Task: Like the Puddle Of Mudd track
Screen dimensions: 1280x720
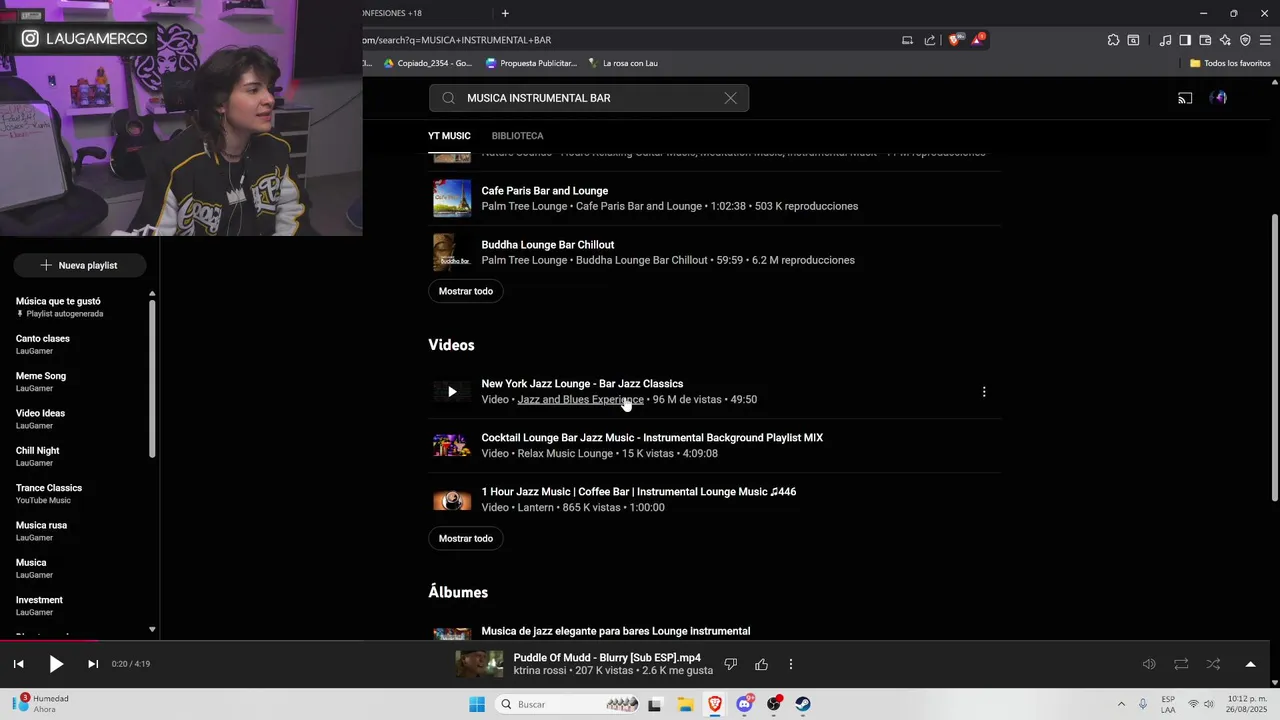Action: tap(762, 664)
